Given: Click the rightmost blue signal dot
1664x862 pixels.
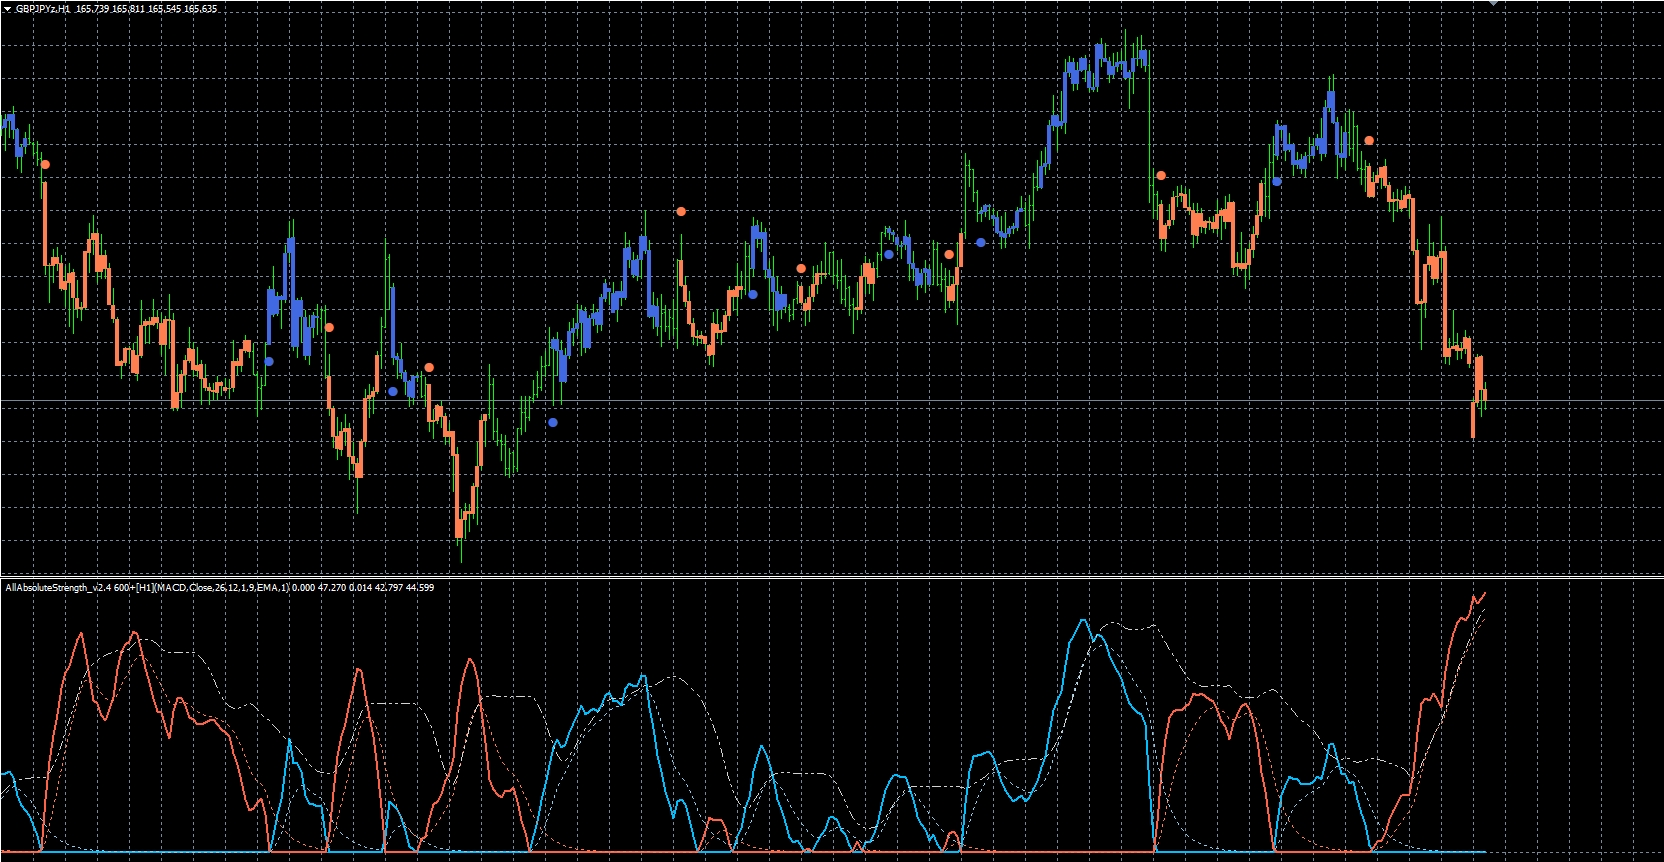Looking at the screenshot, I should click(x=1277, y=181).
